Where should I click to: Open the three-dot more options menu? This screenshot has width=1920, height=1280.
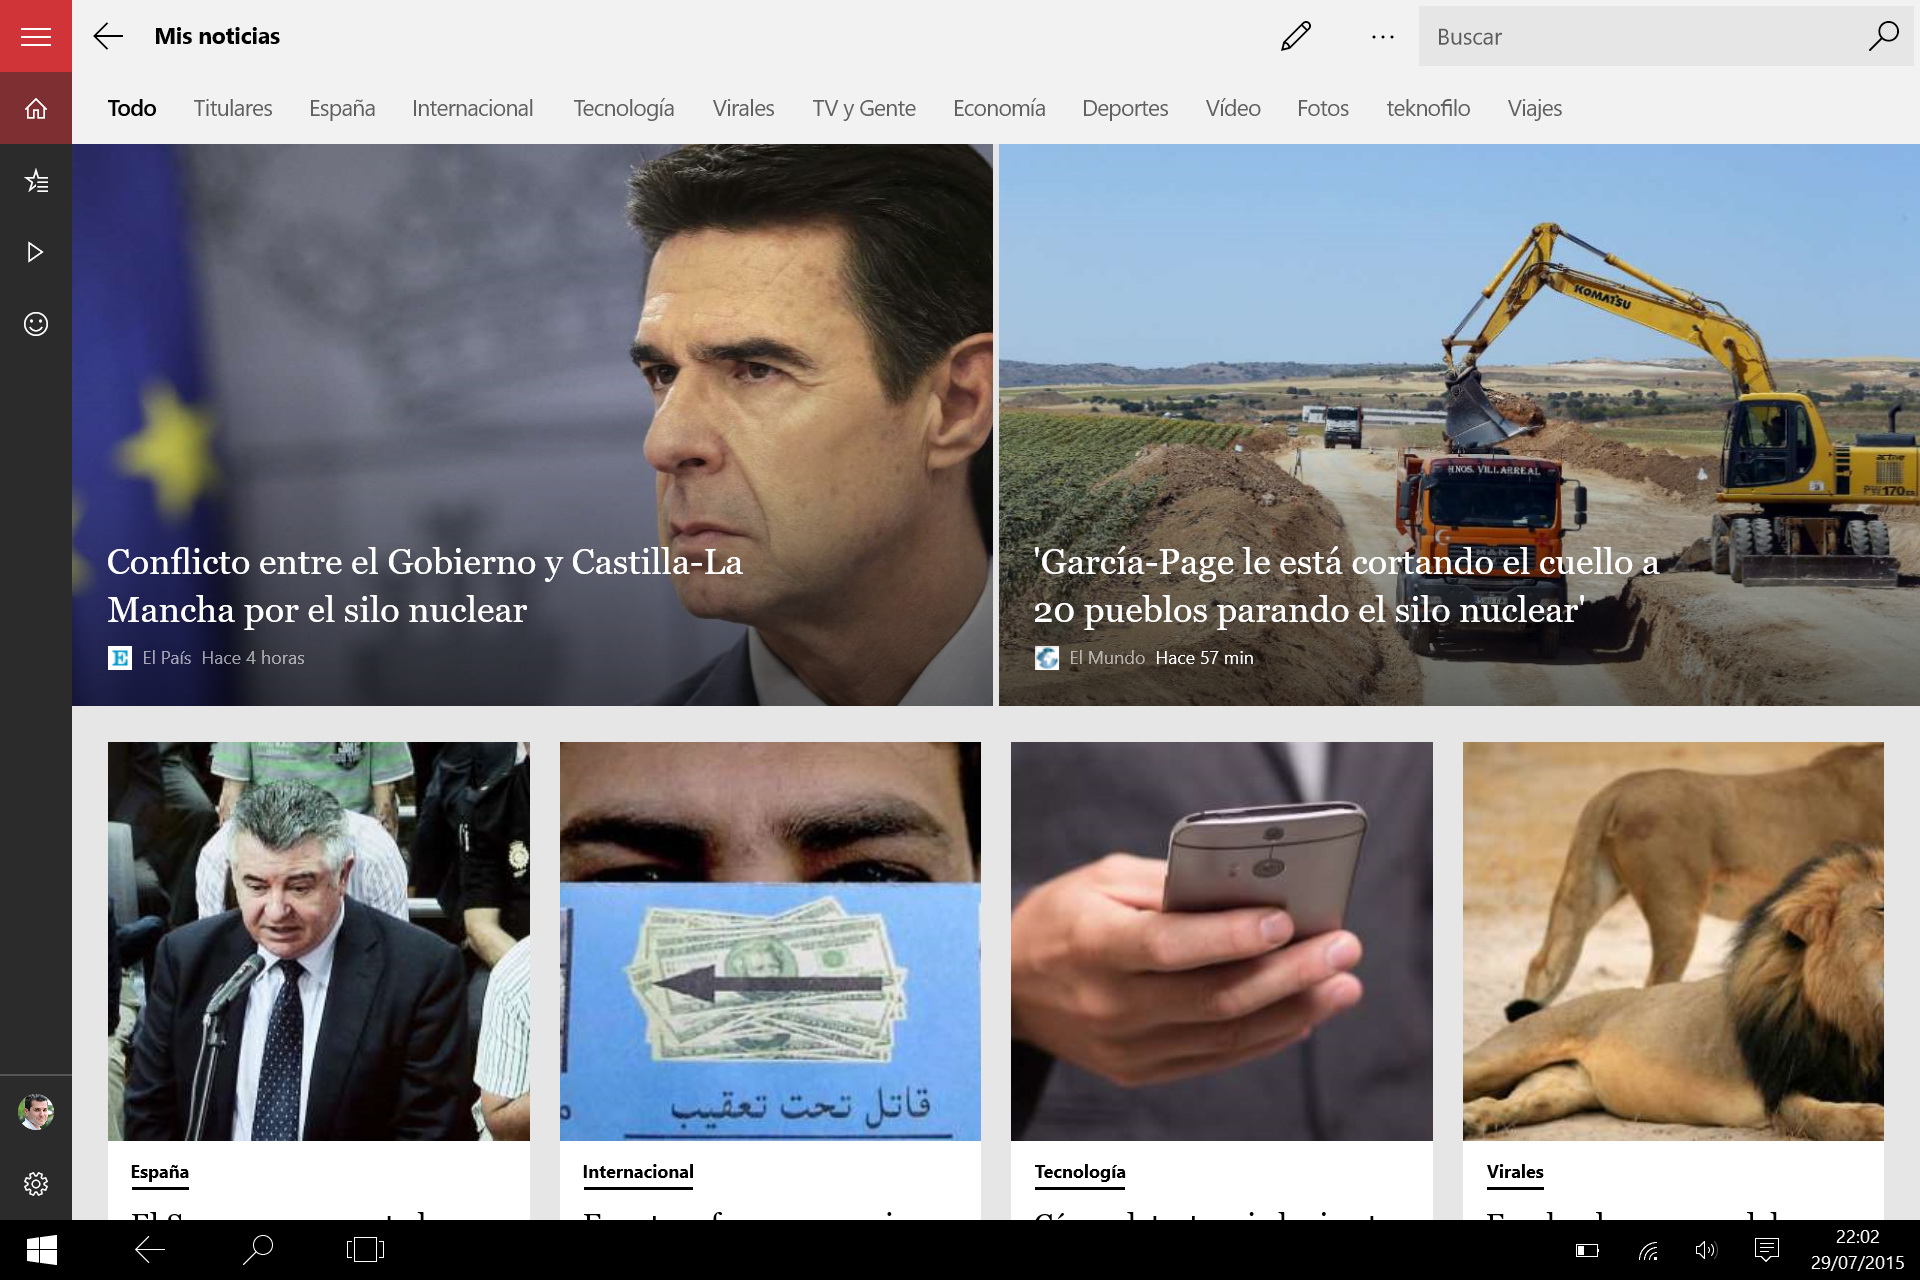tap(1383, 37)
